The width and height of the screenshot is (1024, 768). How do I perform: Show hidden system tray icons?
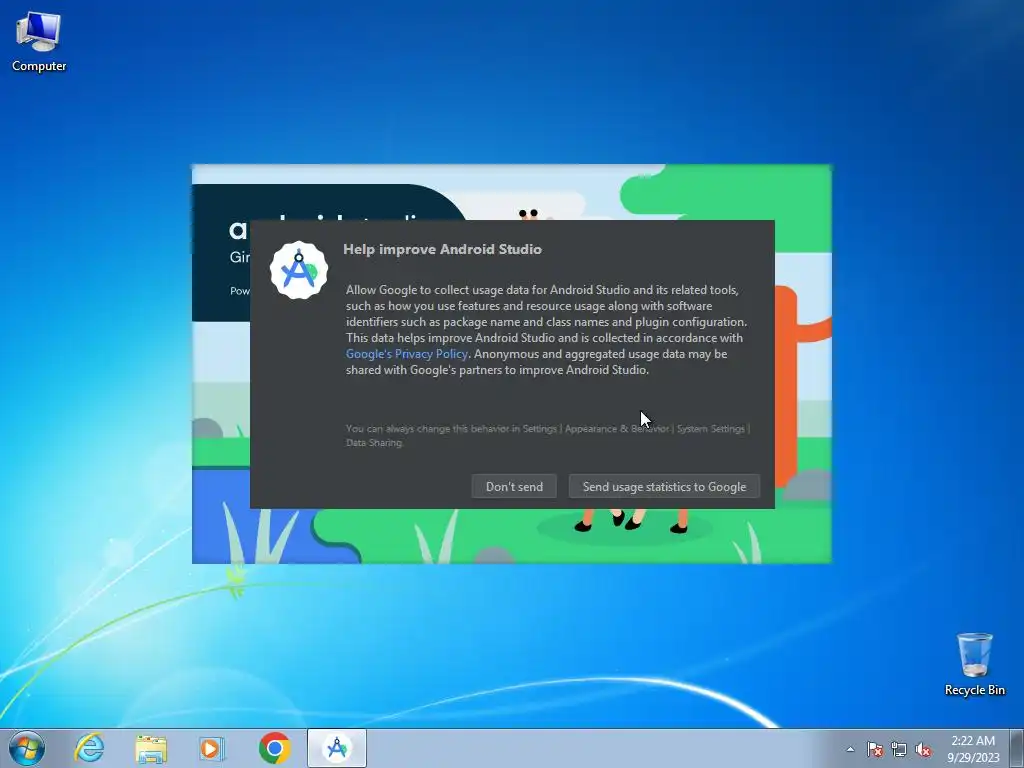point(850,749)
